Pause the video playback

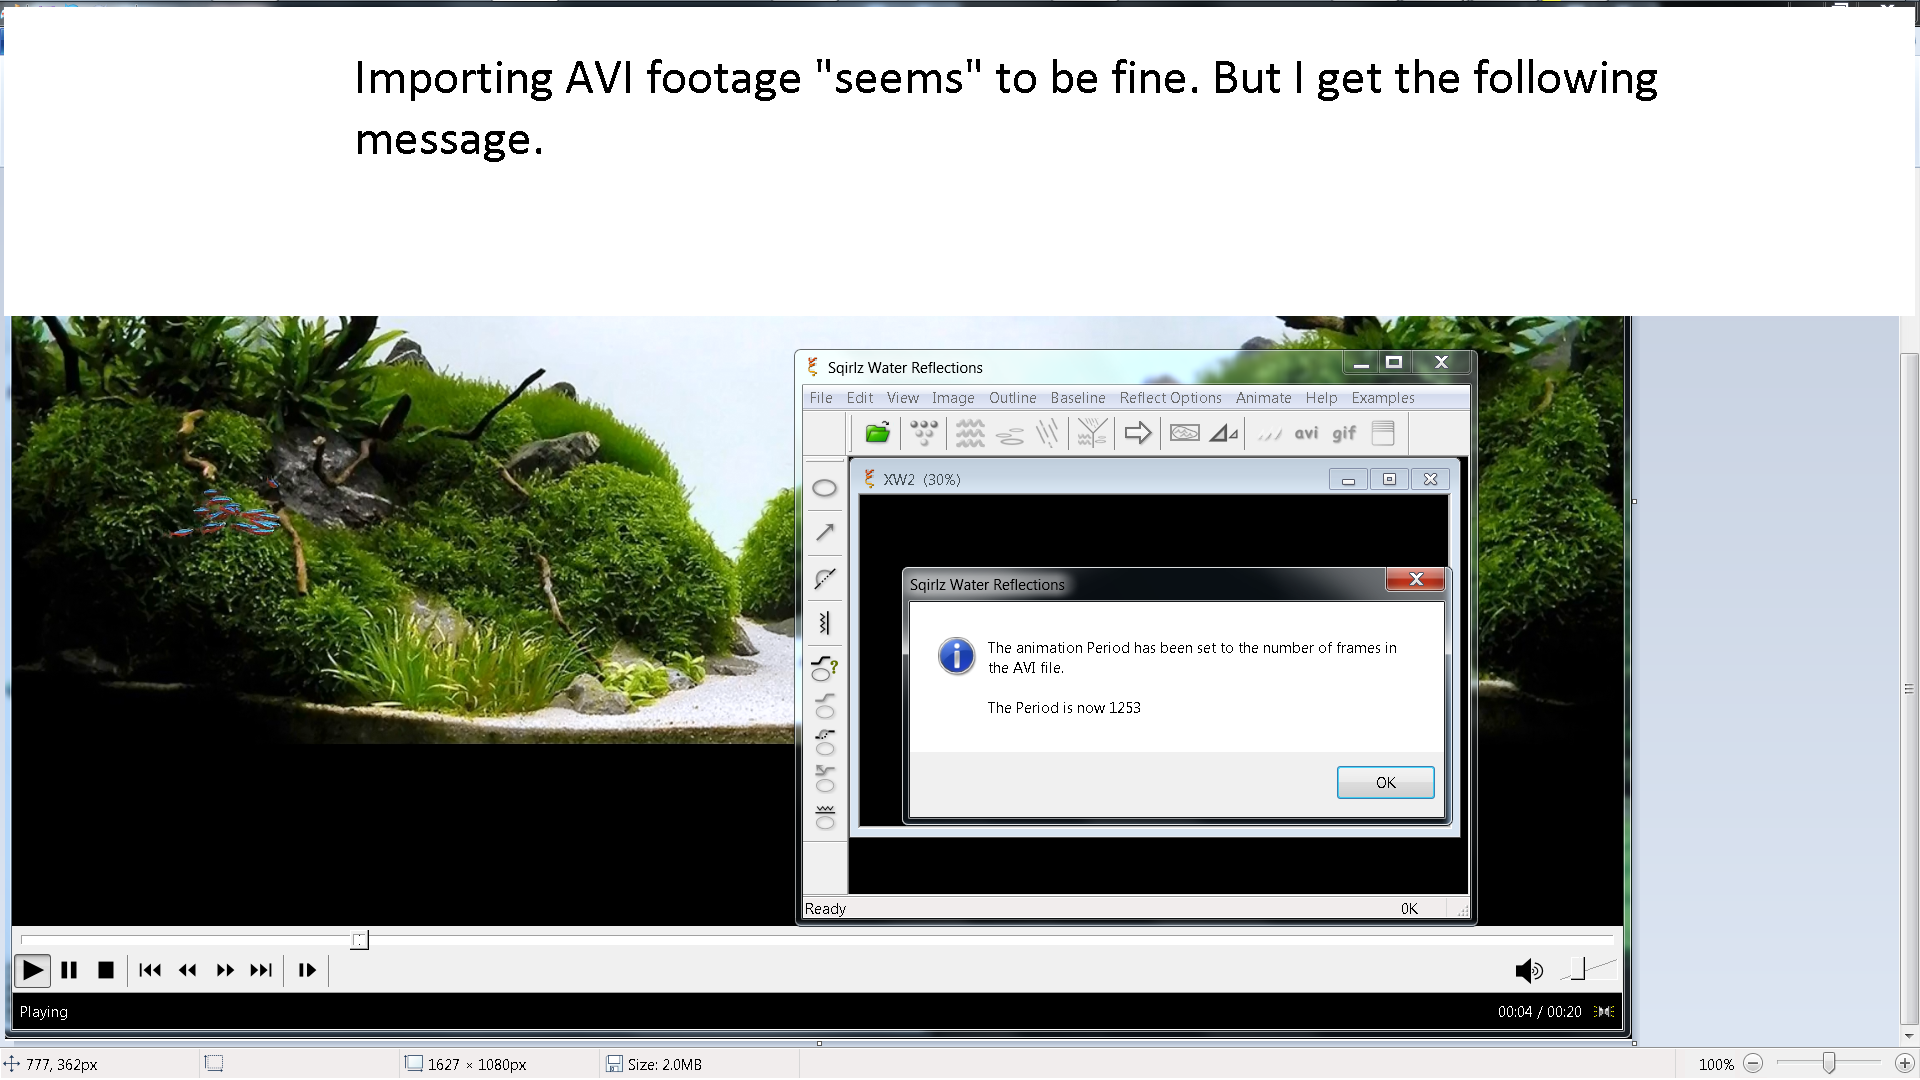pyautogui.click(x=69, y=970)
